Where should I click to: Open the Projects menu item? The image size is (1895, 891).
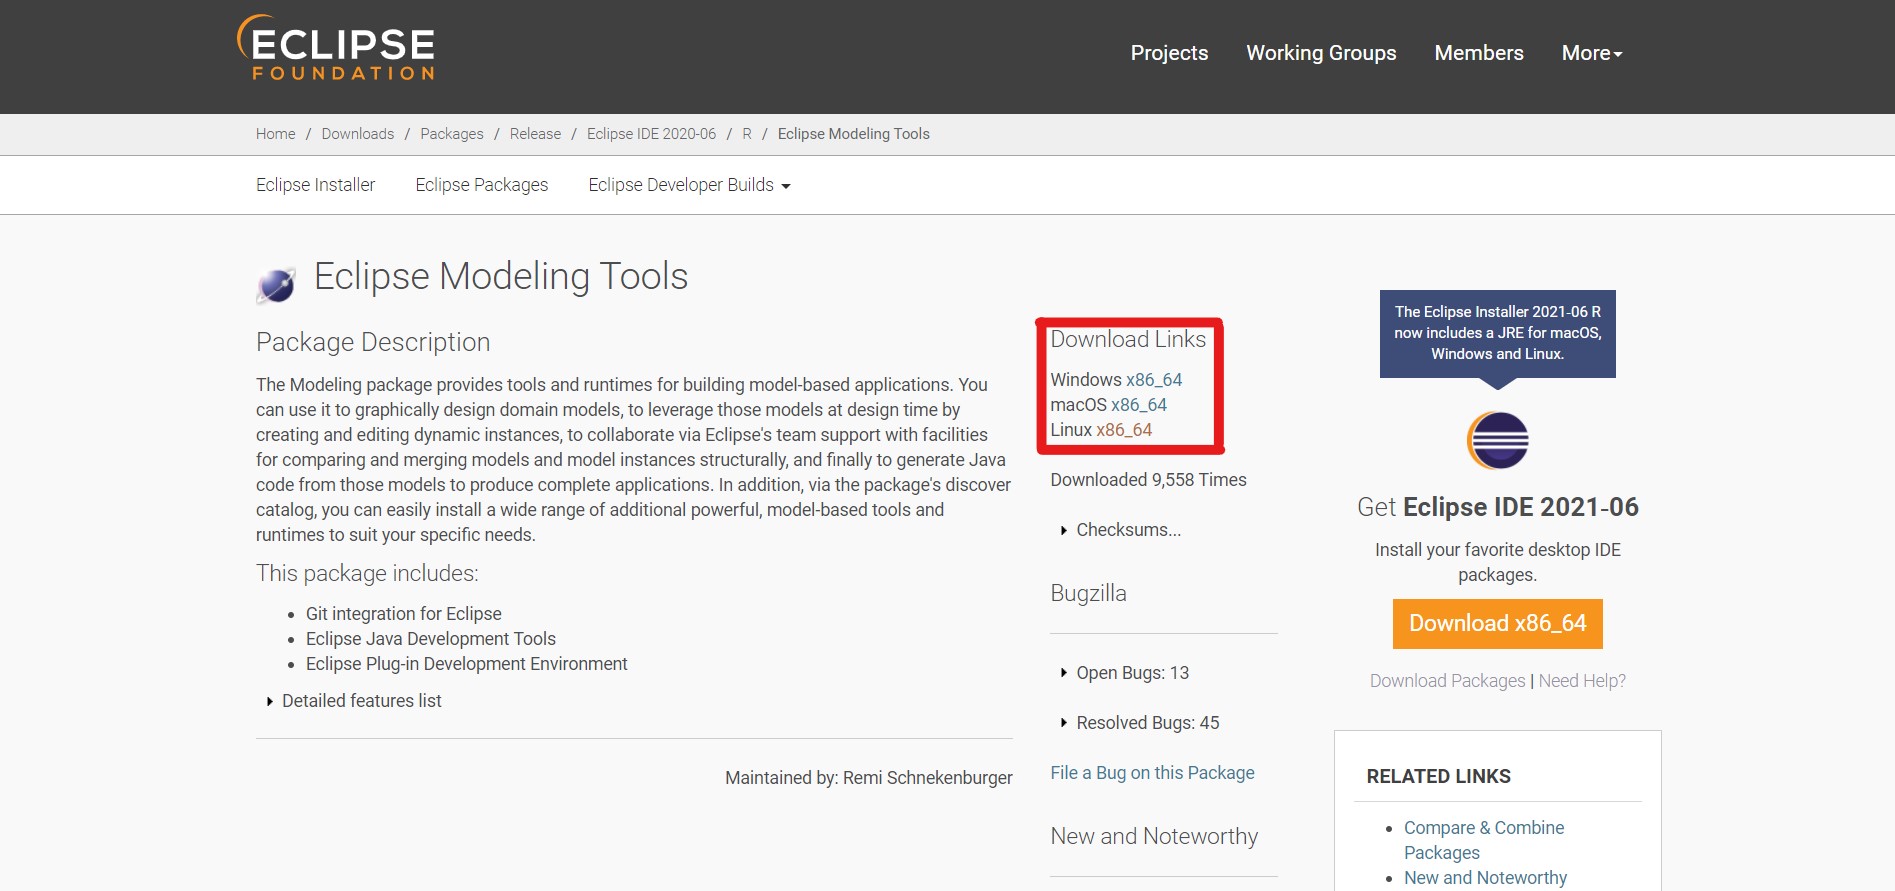click(x=1169, y=53)
